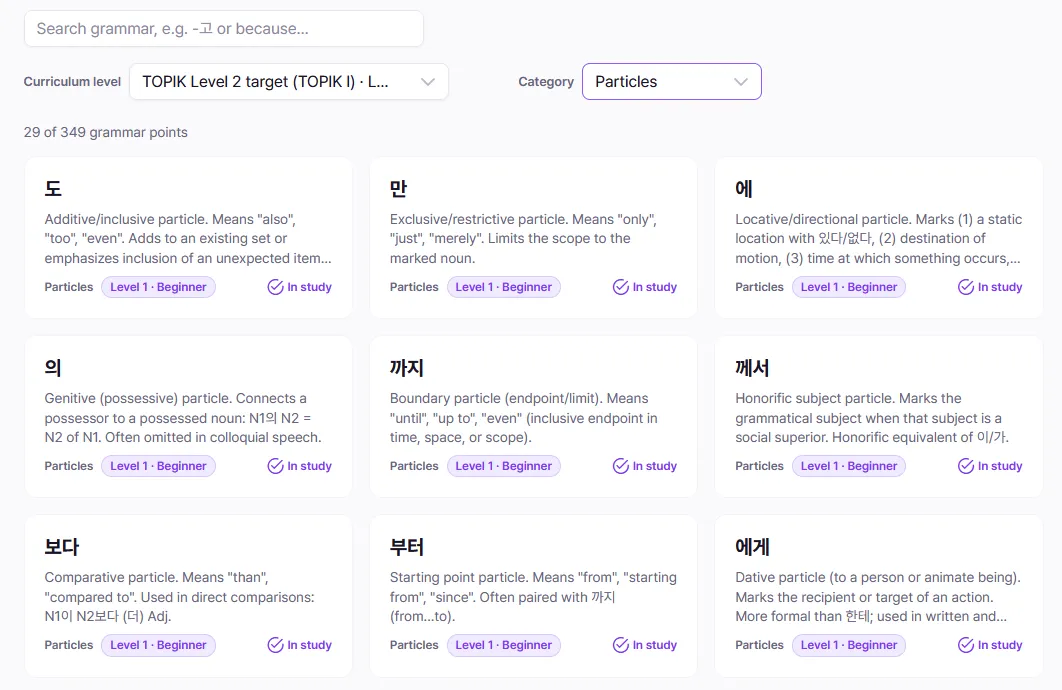The width and height of the screenshot is (1062, 690).
Task: Open the 도 grammar point title
Action: pyautogui.click(x=54, y=189)
